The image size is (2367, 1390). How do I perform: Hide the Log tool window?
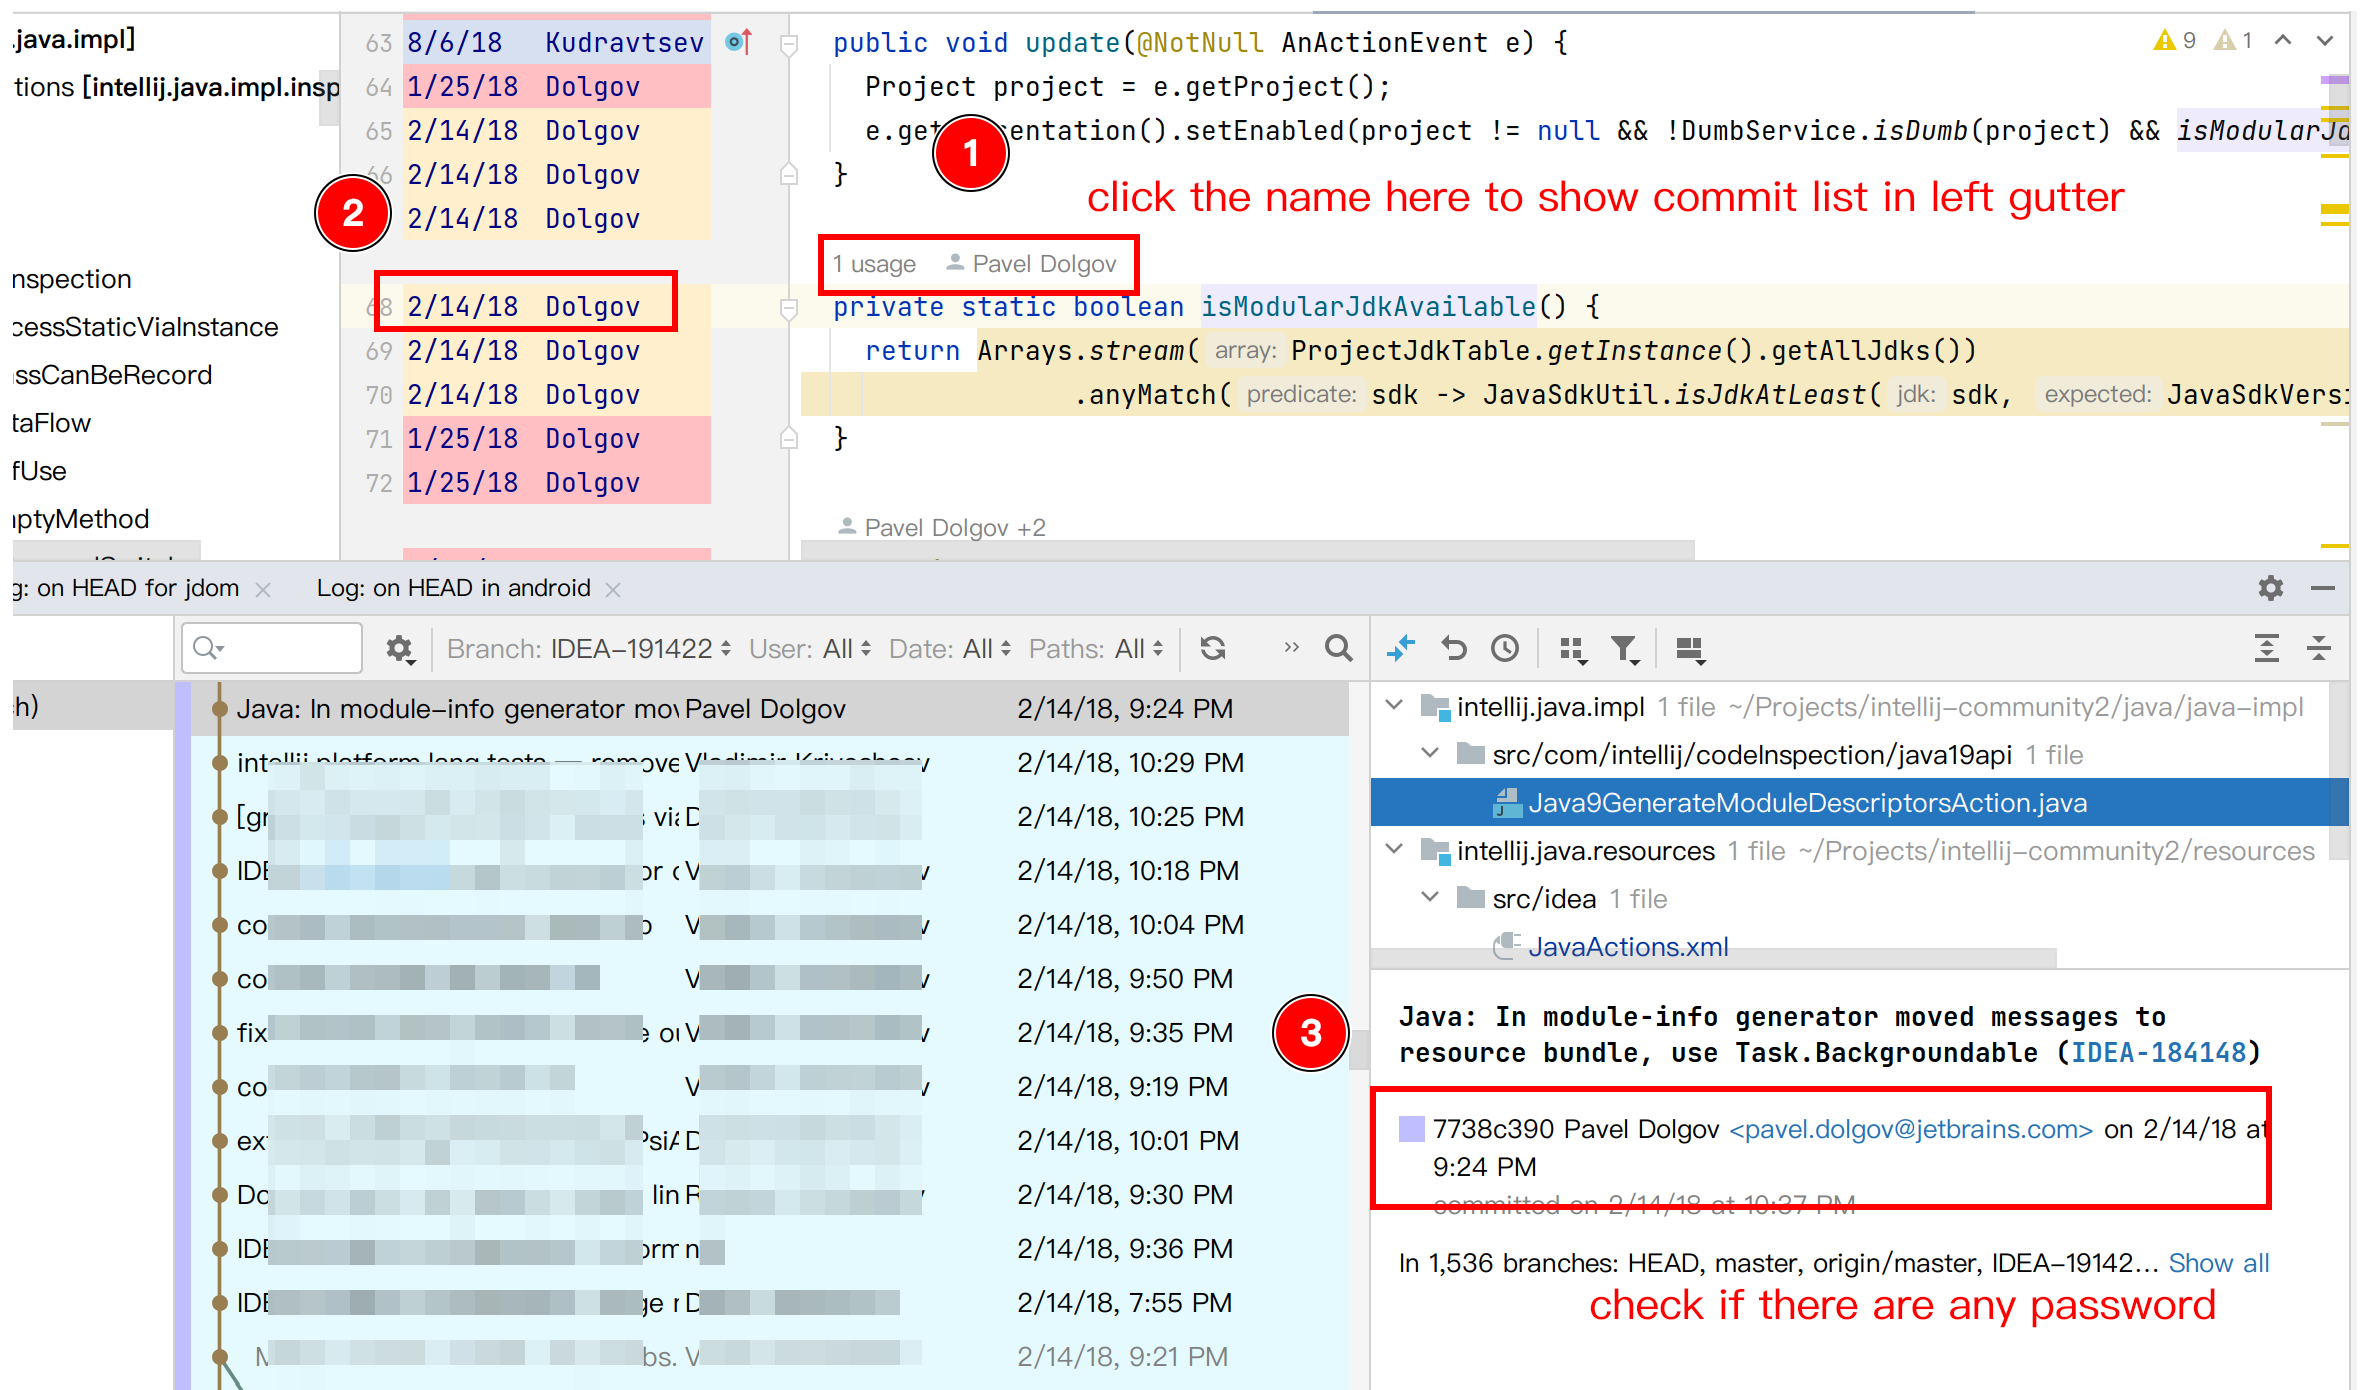[x=2323, y=588]
